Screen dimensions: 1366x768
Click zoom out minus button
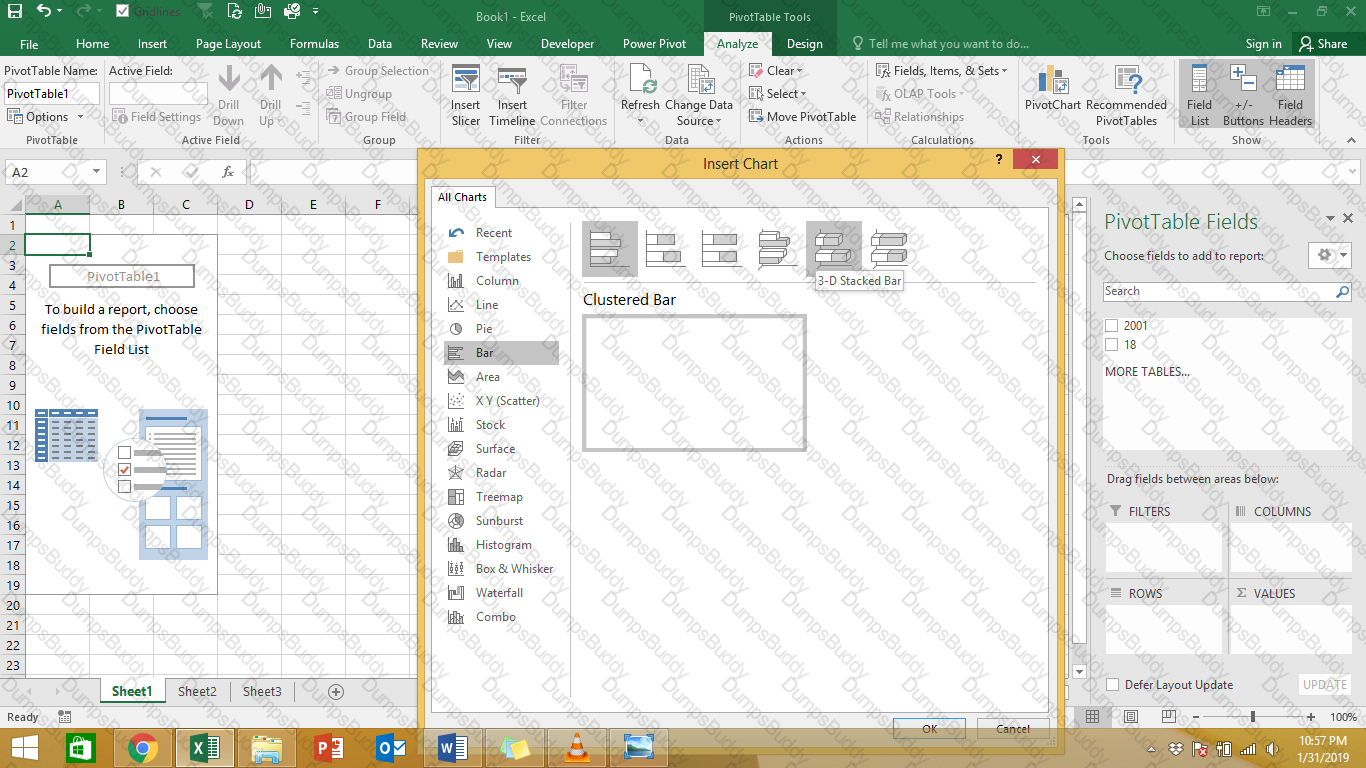pos(1195,717)
